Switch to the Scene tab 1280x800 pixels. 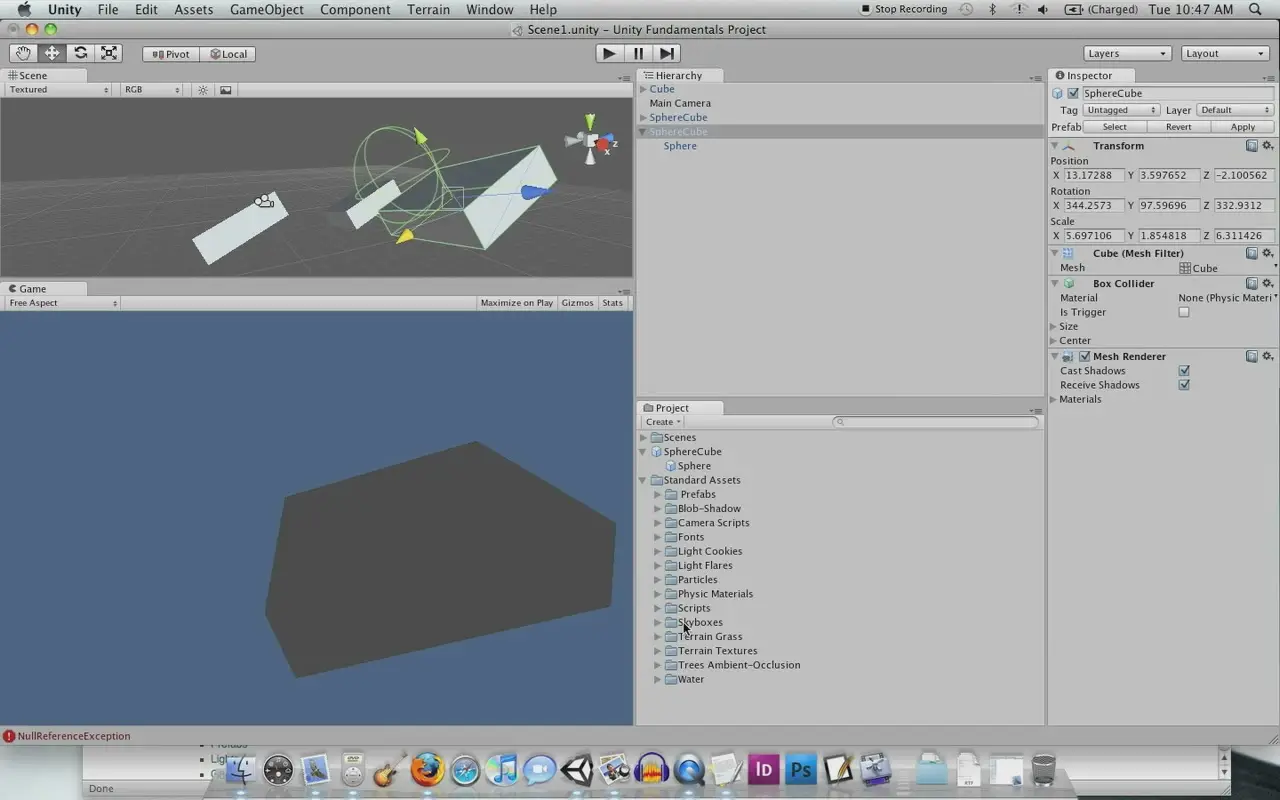pyautogui.click(x=43, y=75)
